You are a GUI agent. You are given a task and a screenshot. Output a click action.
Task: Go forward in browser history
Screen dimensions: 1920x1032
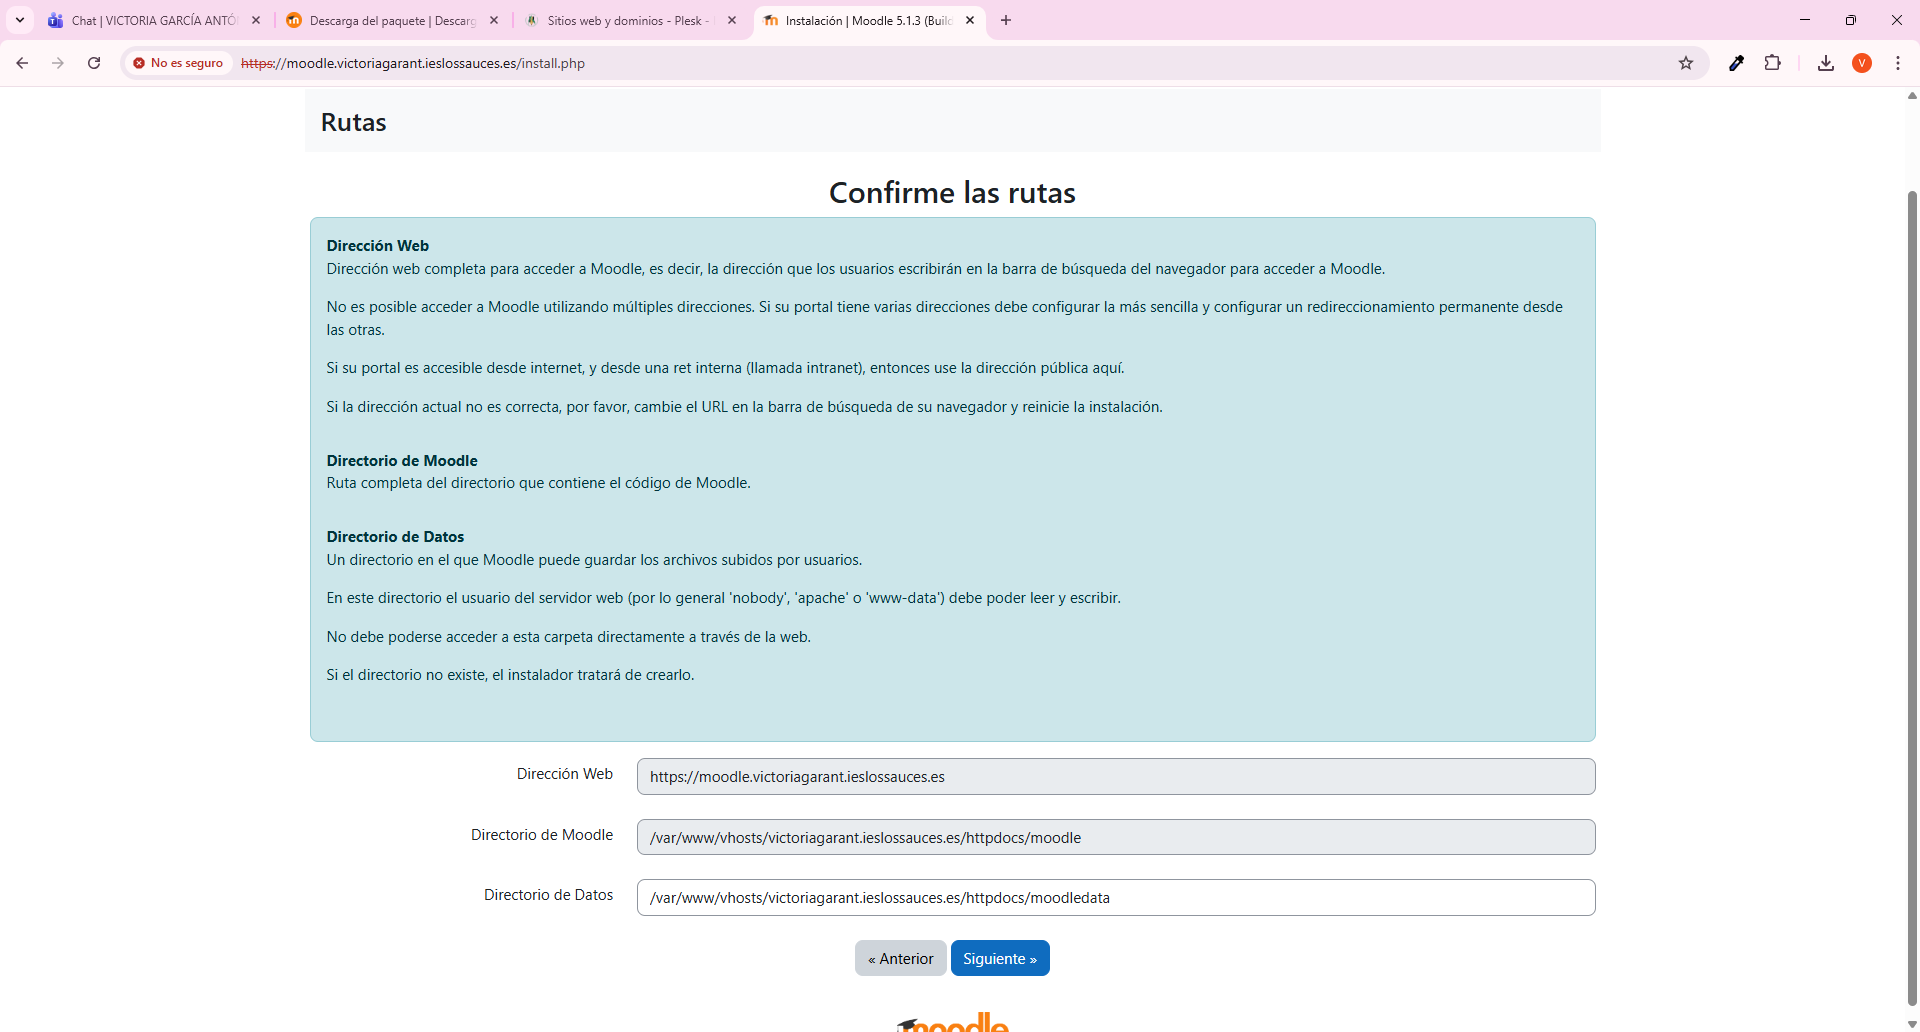(x=58, y=63)
